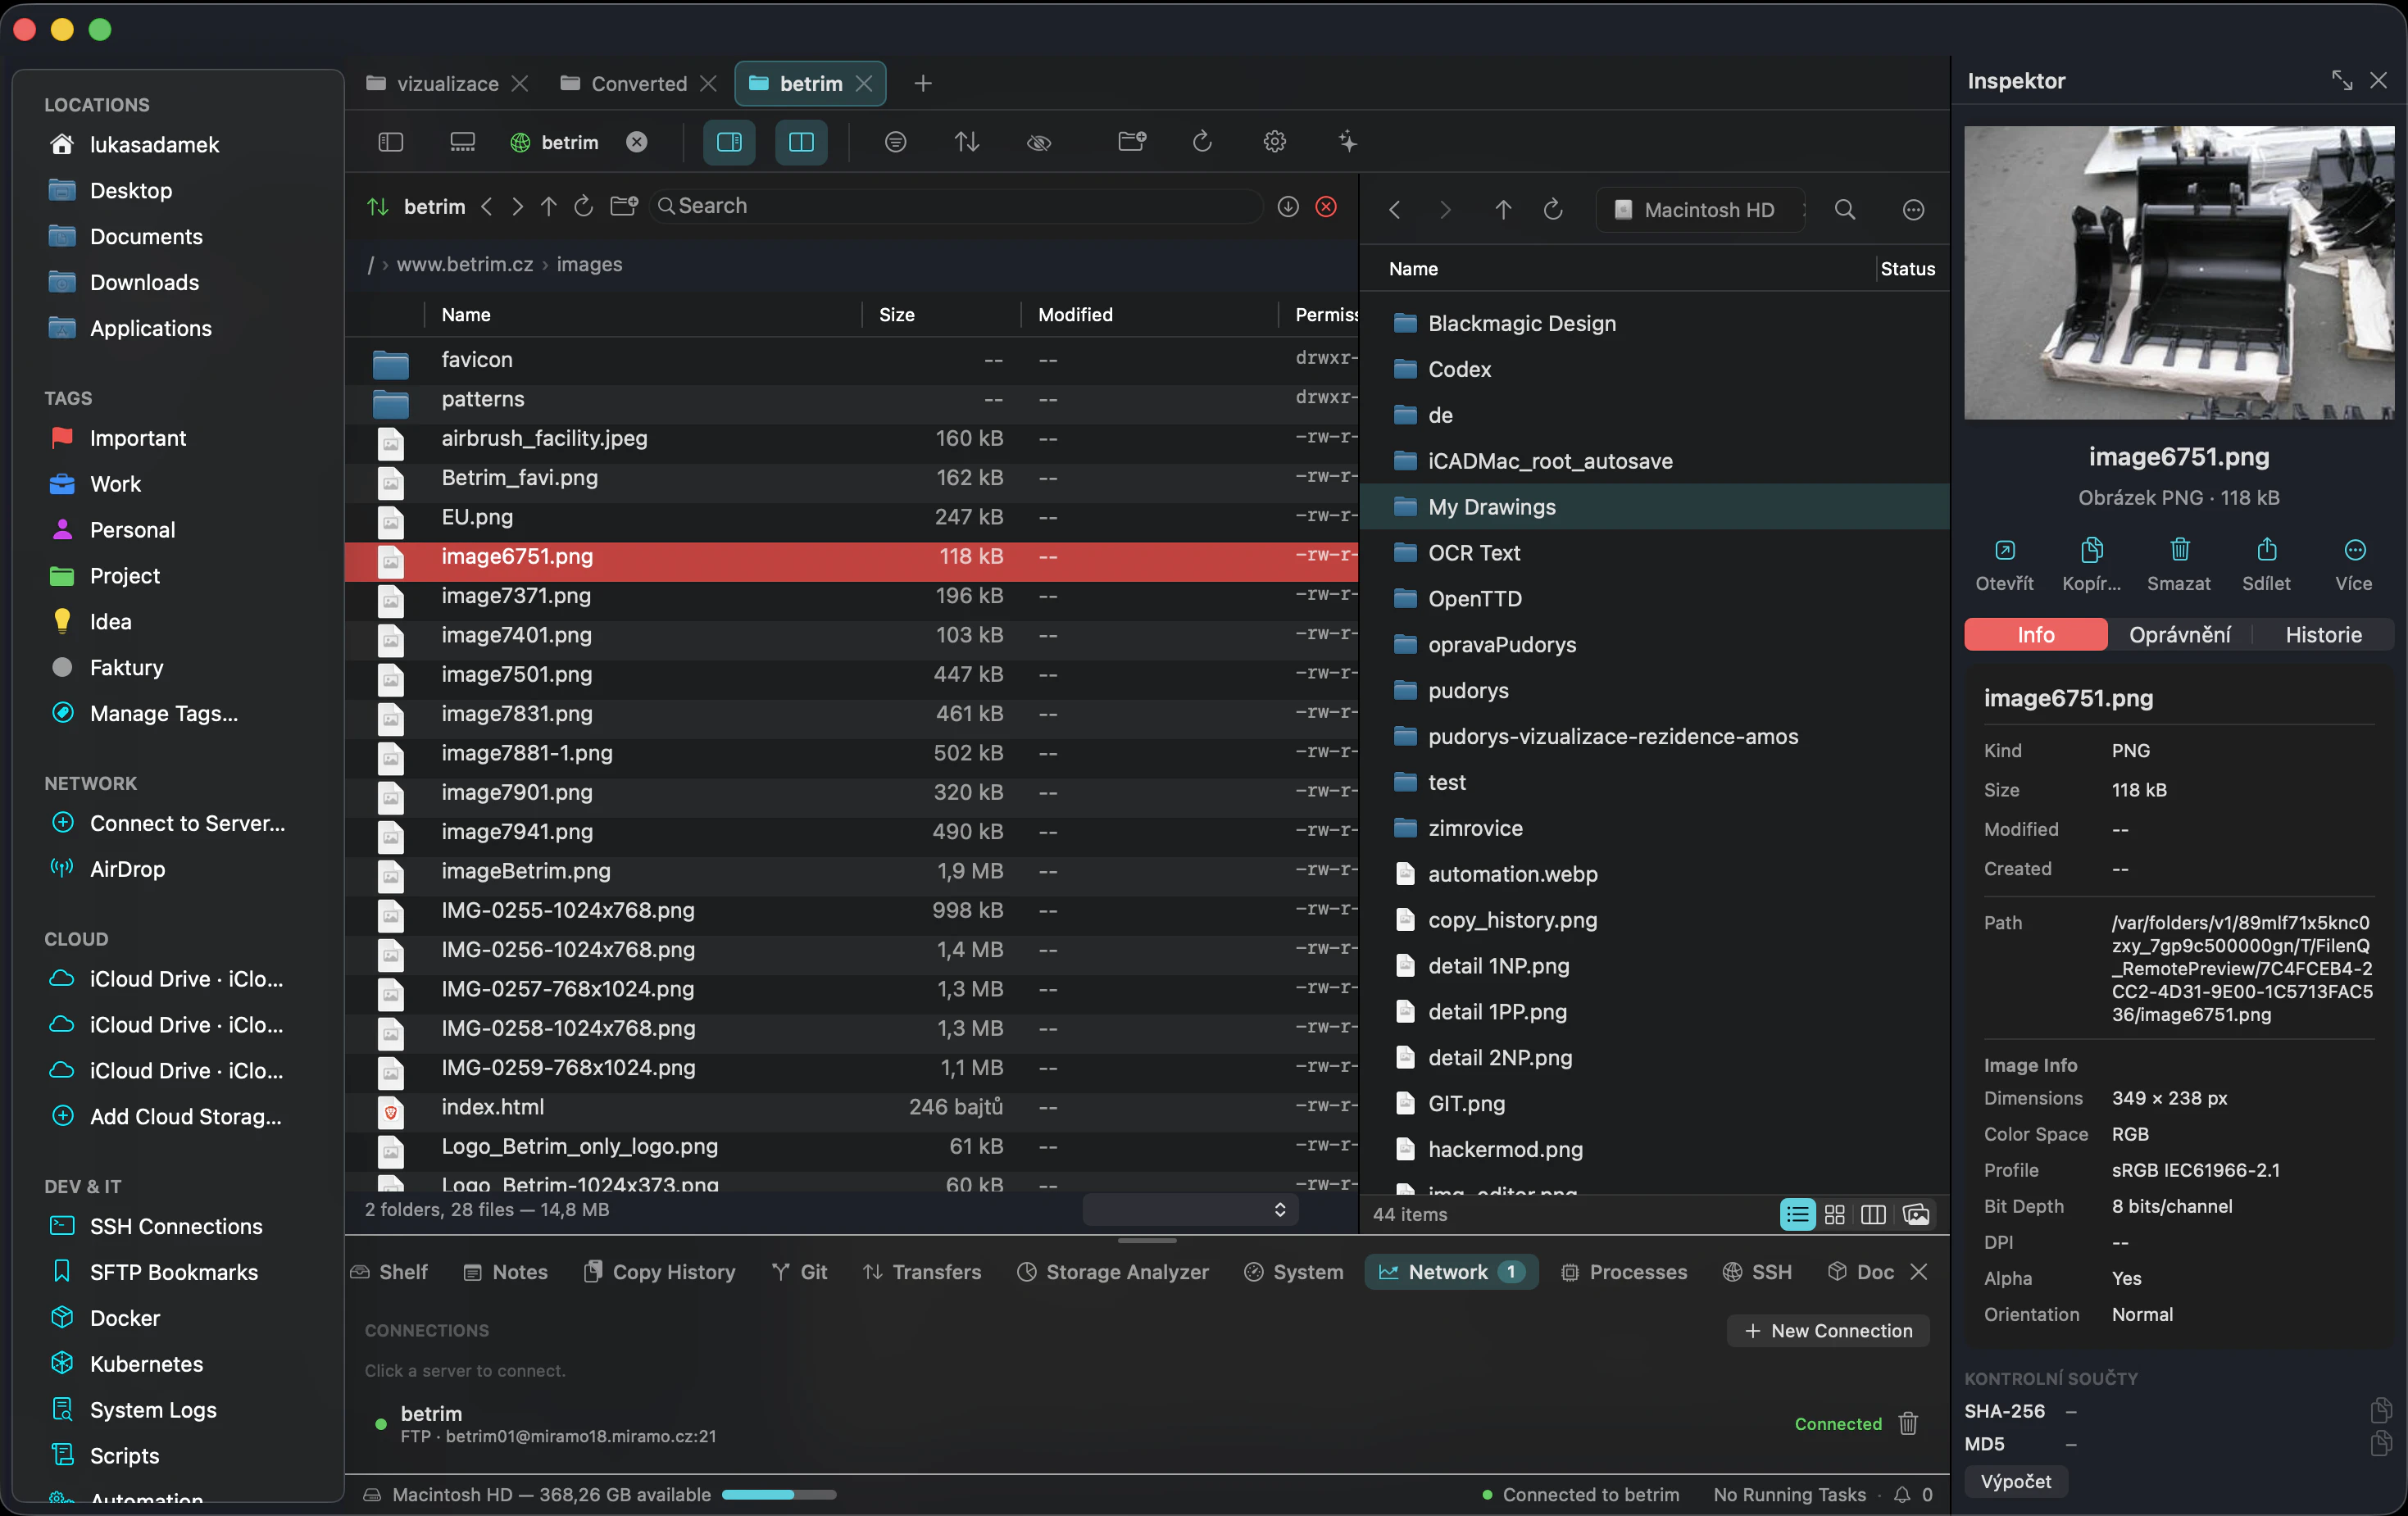Click Smazat trash action in Inspektor
2408x1516 pixels.
coord(2179,565)
